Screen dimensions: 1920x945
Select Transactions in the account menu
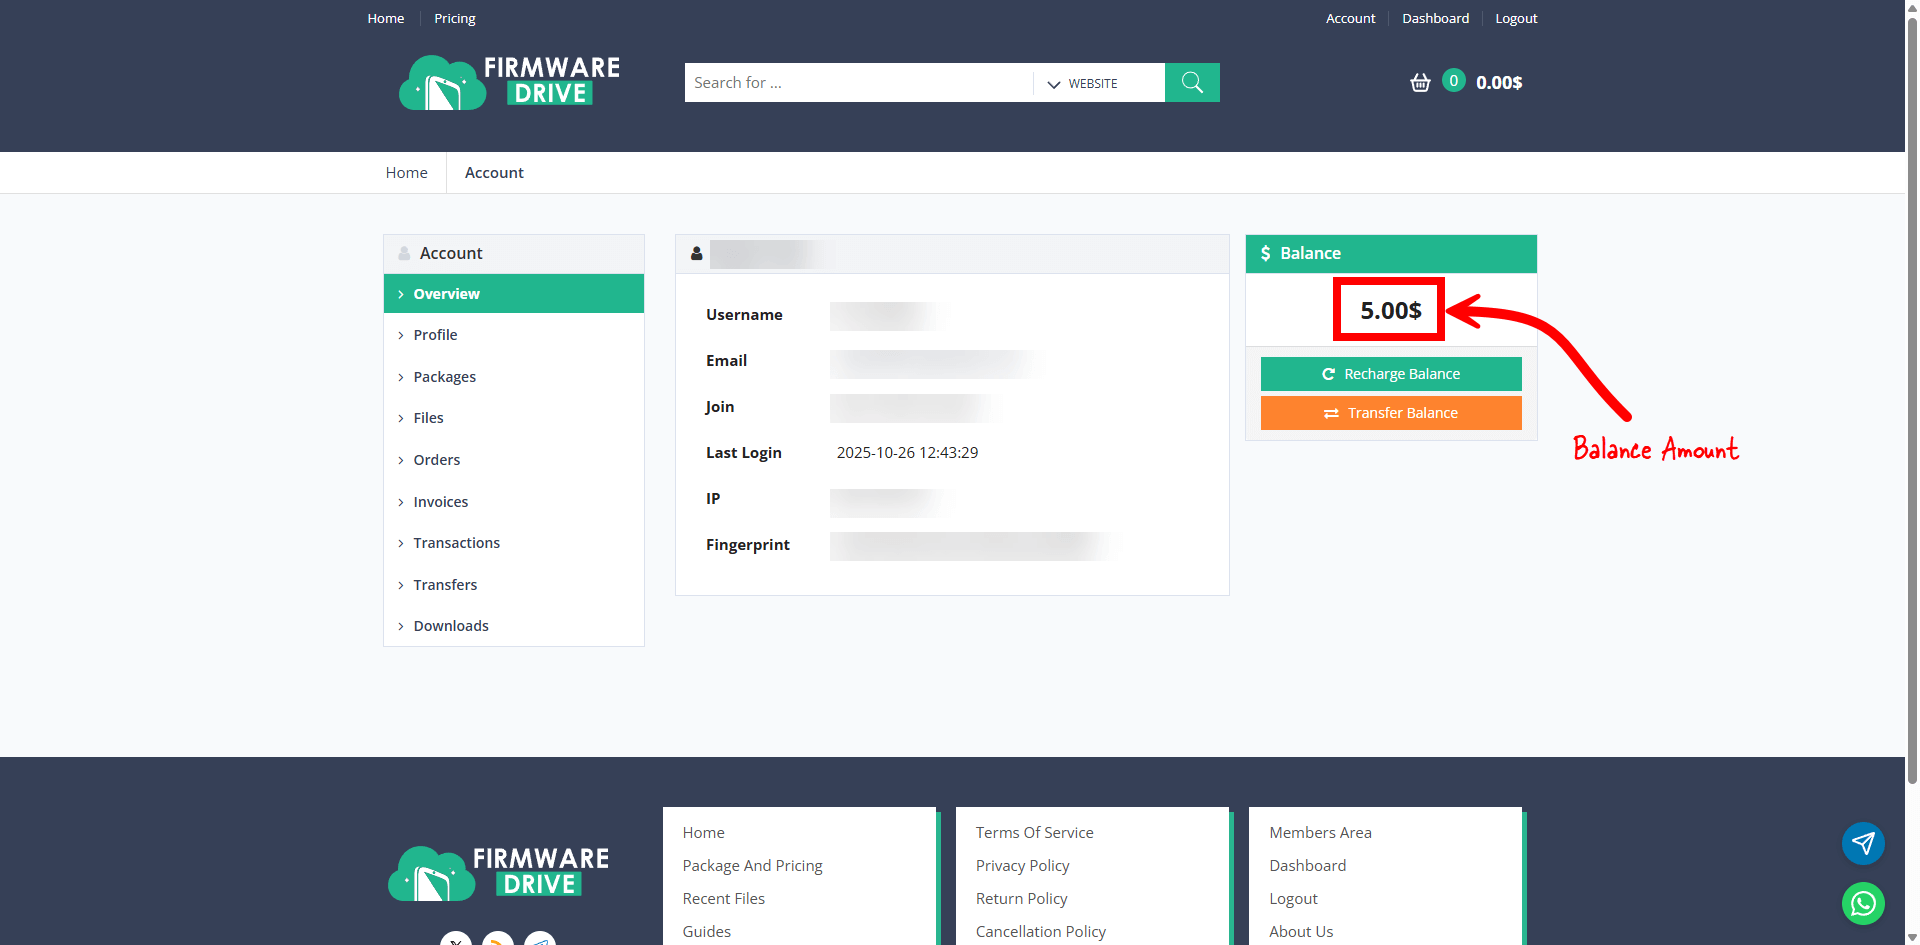click(456, 543)
